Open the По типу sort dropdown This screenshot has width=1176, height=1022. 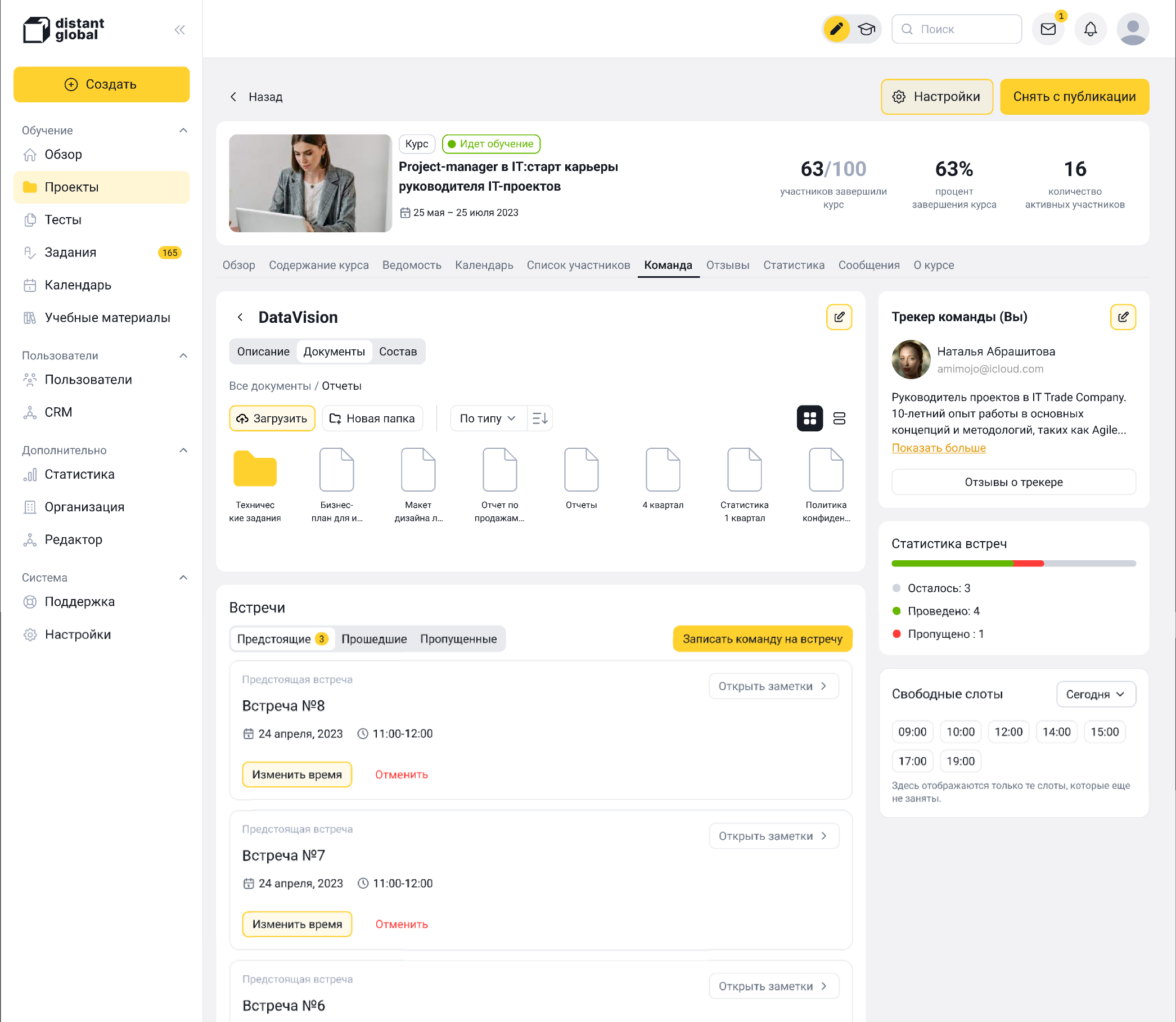[488, 418]
